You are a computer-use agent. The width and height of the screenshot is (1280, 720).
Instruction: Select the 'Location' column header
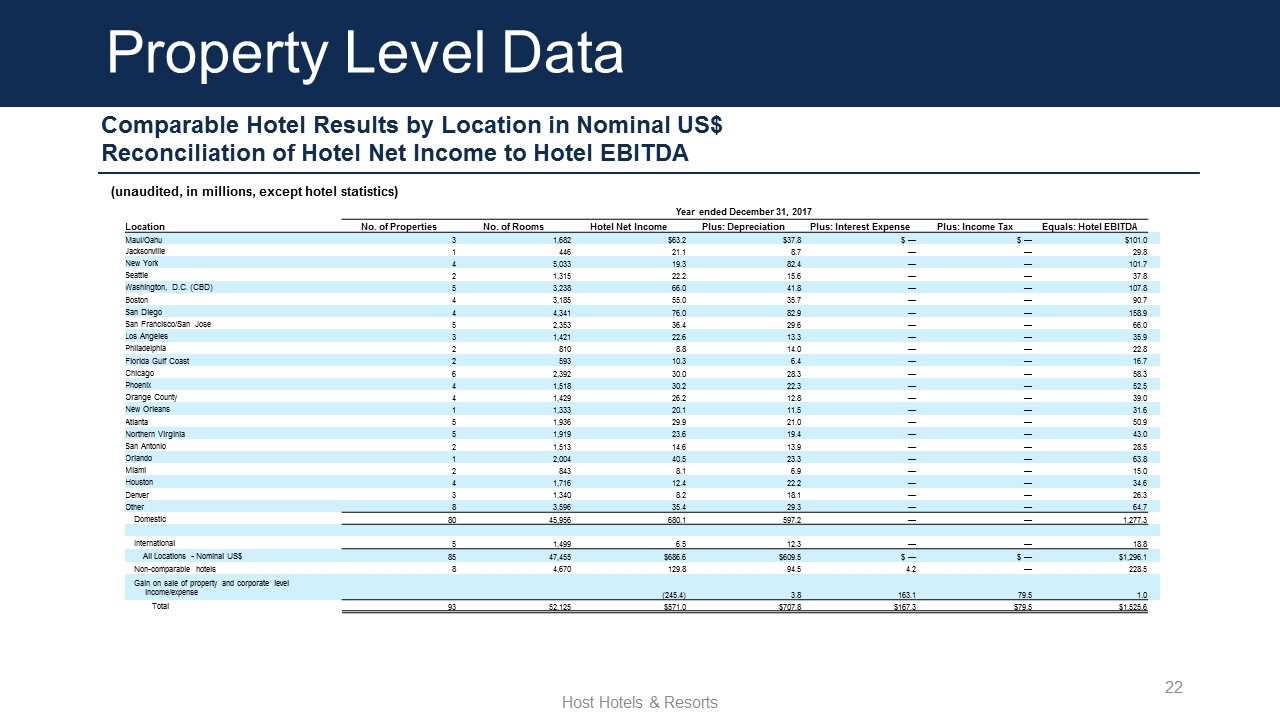pos(145,227)
